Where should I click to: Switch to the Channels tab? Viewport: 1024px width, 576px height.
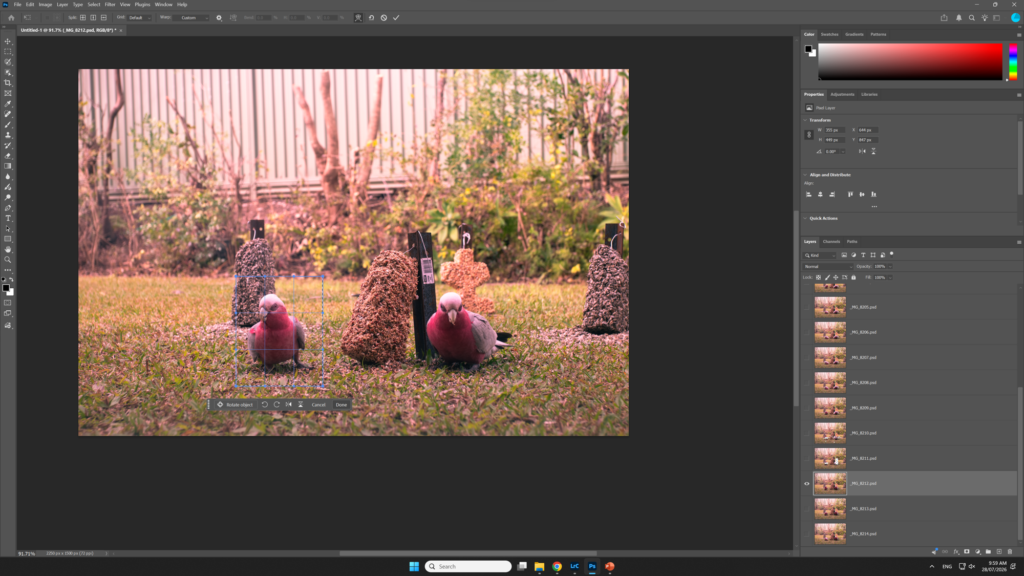point(831,242)
